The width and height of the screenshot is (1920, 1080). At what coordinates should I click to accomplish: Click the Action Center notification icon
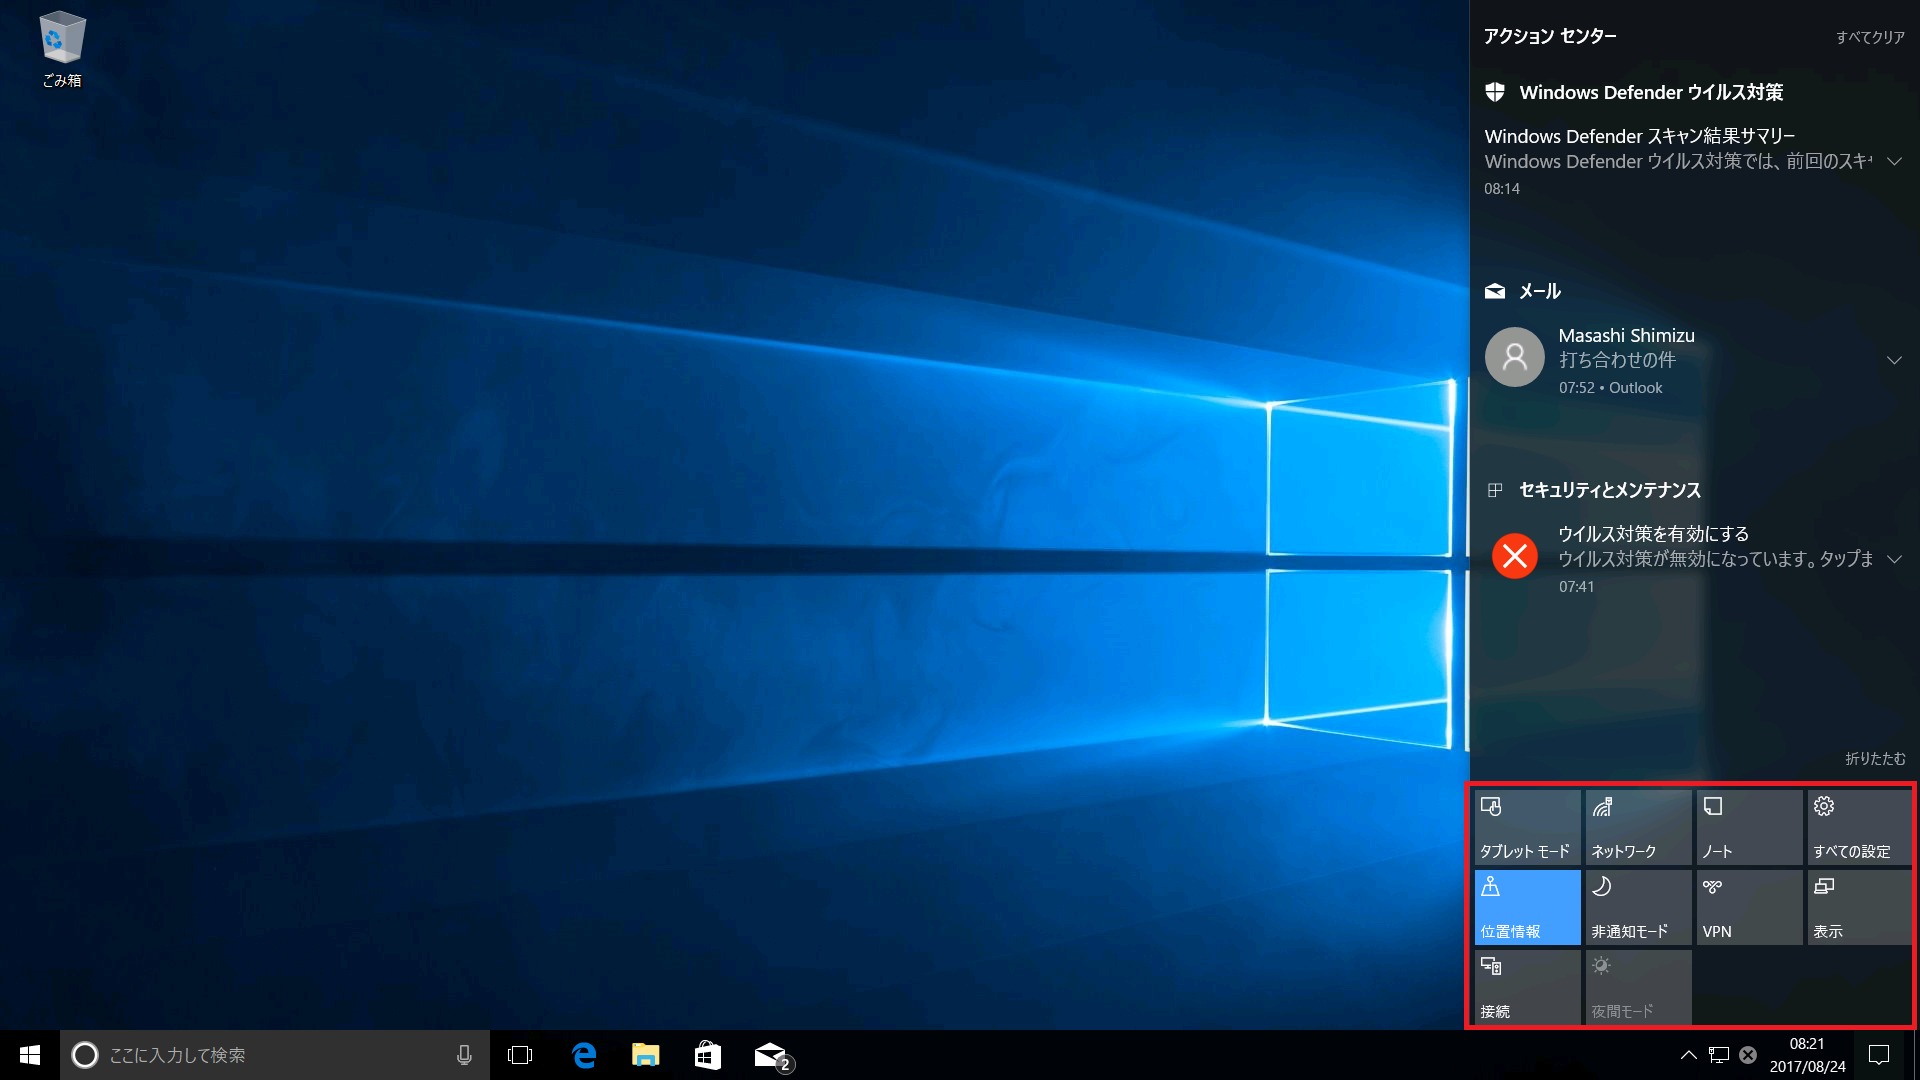coord(1879,1055)
